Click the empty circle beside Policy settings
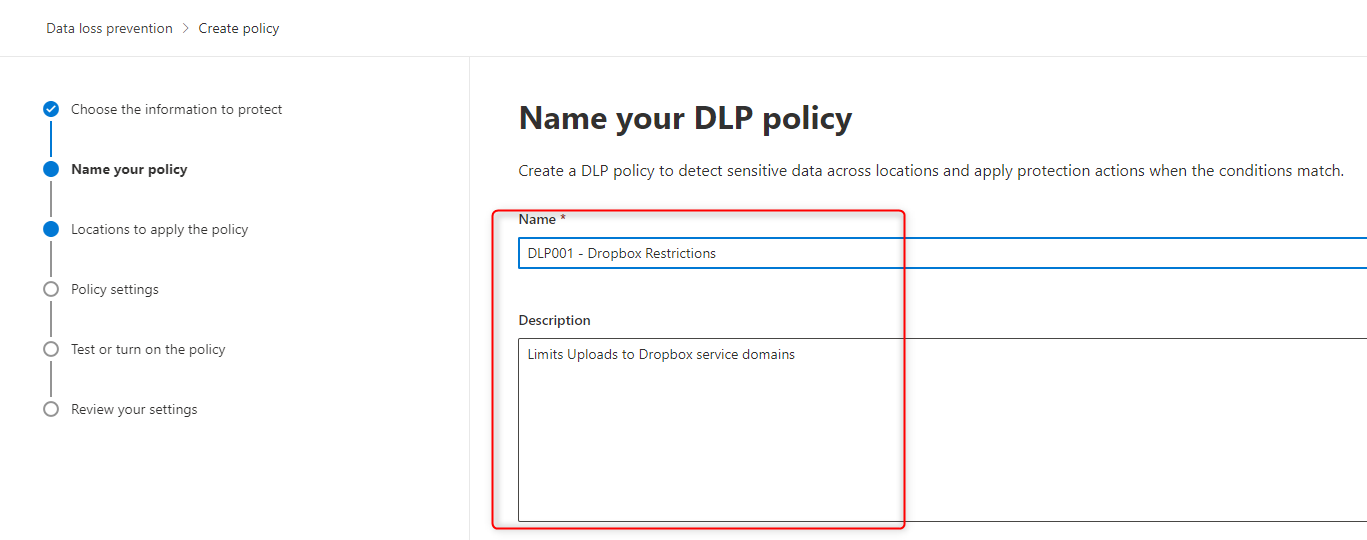This screenshot has width=1367, height=540. [51, 289]
